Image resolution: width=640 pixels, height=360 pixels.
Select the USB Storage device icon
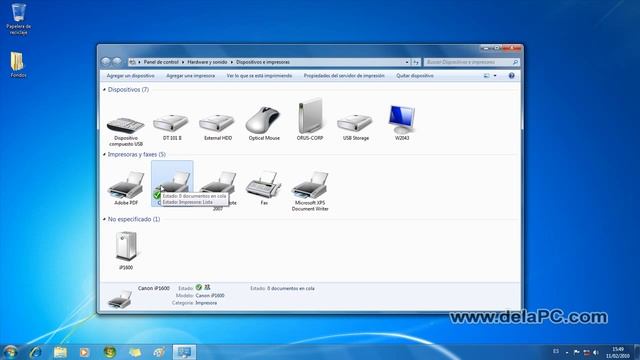(356, 127)
